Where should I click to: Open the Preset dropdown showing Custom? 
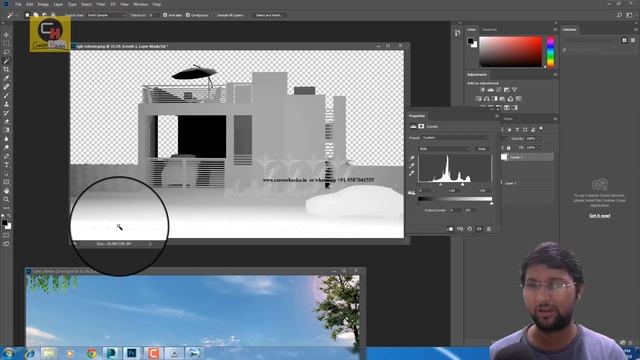pyautogui.click(x=456, y=138)
